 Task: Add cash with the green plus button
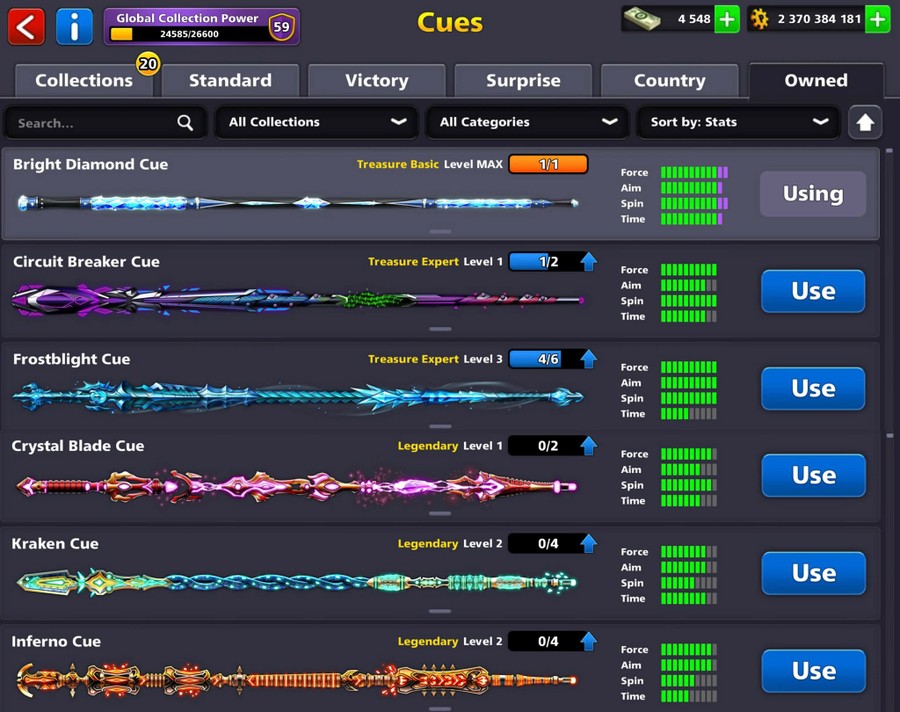point(727,19)
